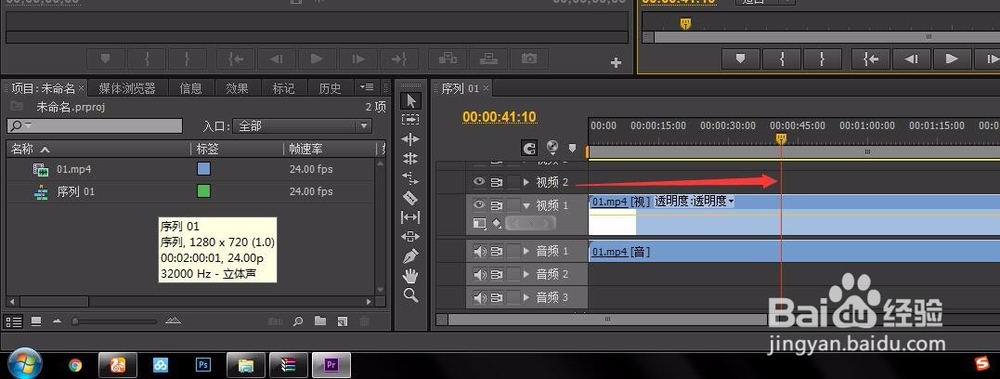The height and width of the screenshot is (379, 1000).
Task: Click the project thumbnail zoom slider
Action: click(114, 321)
